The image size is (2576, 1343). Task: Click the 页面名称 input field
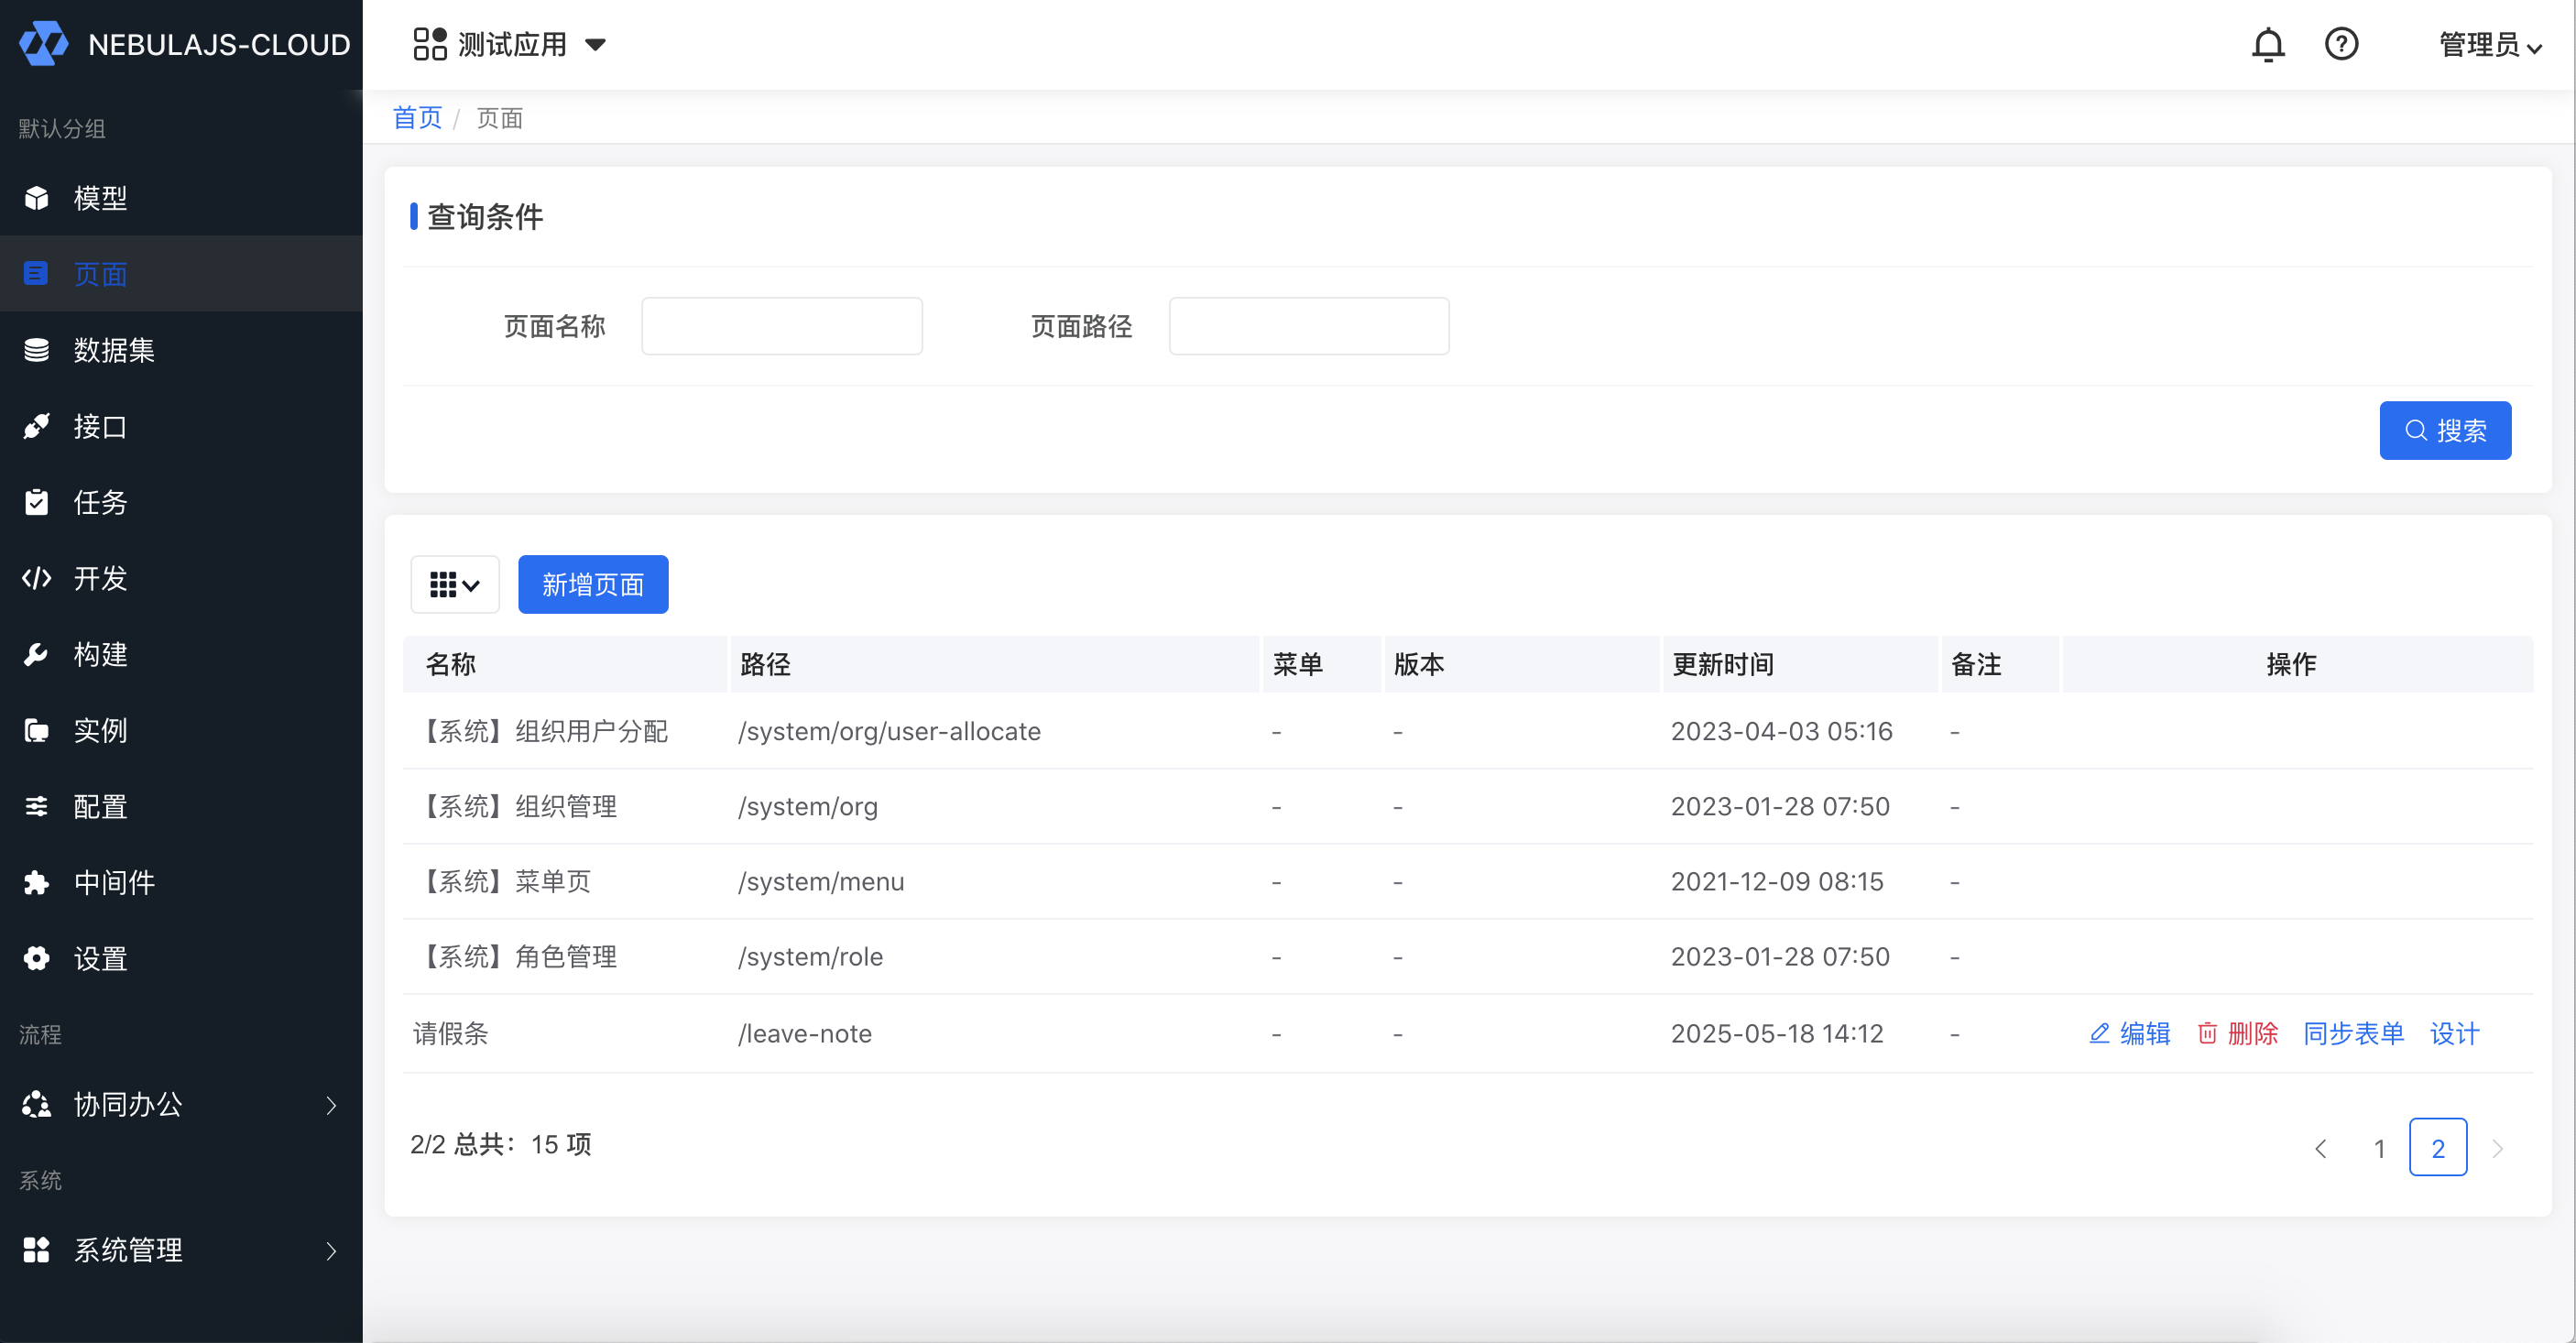pyautogui.click(x=781, y=326)
